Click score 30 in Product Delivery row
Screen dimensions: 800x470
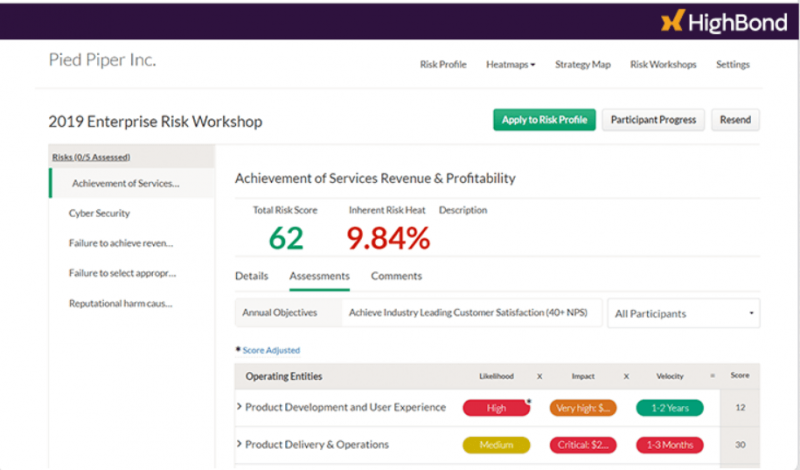coord(740,445)
